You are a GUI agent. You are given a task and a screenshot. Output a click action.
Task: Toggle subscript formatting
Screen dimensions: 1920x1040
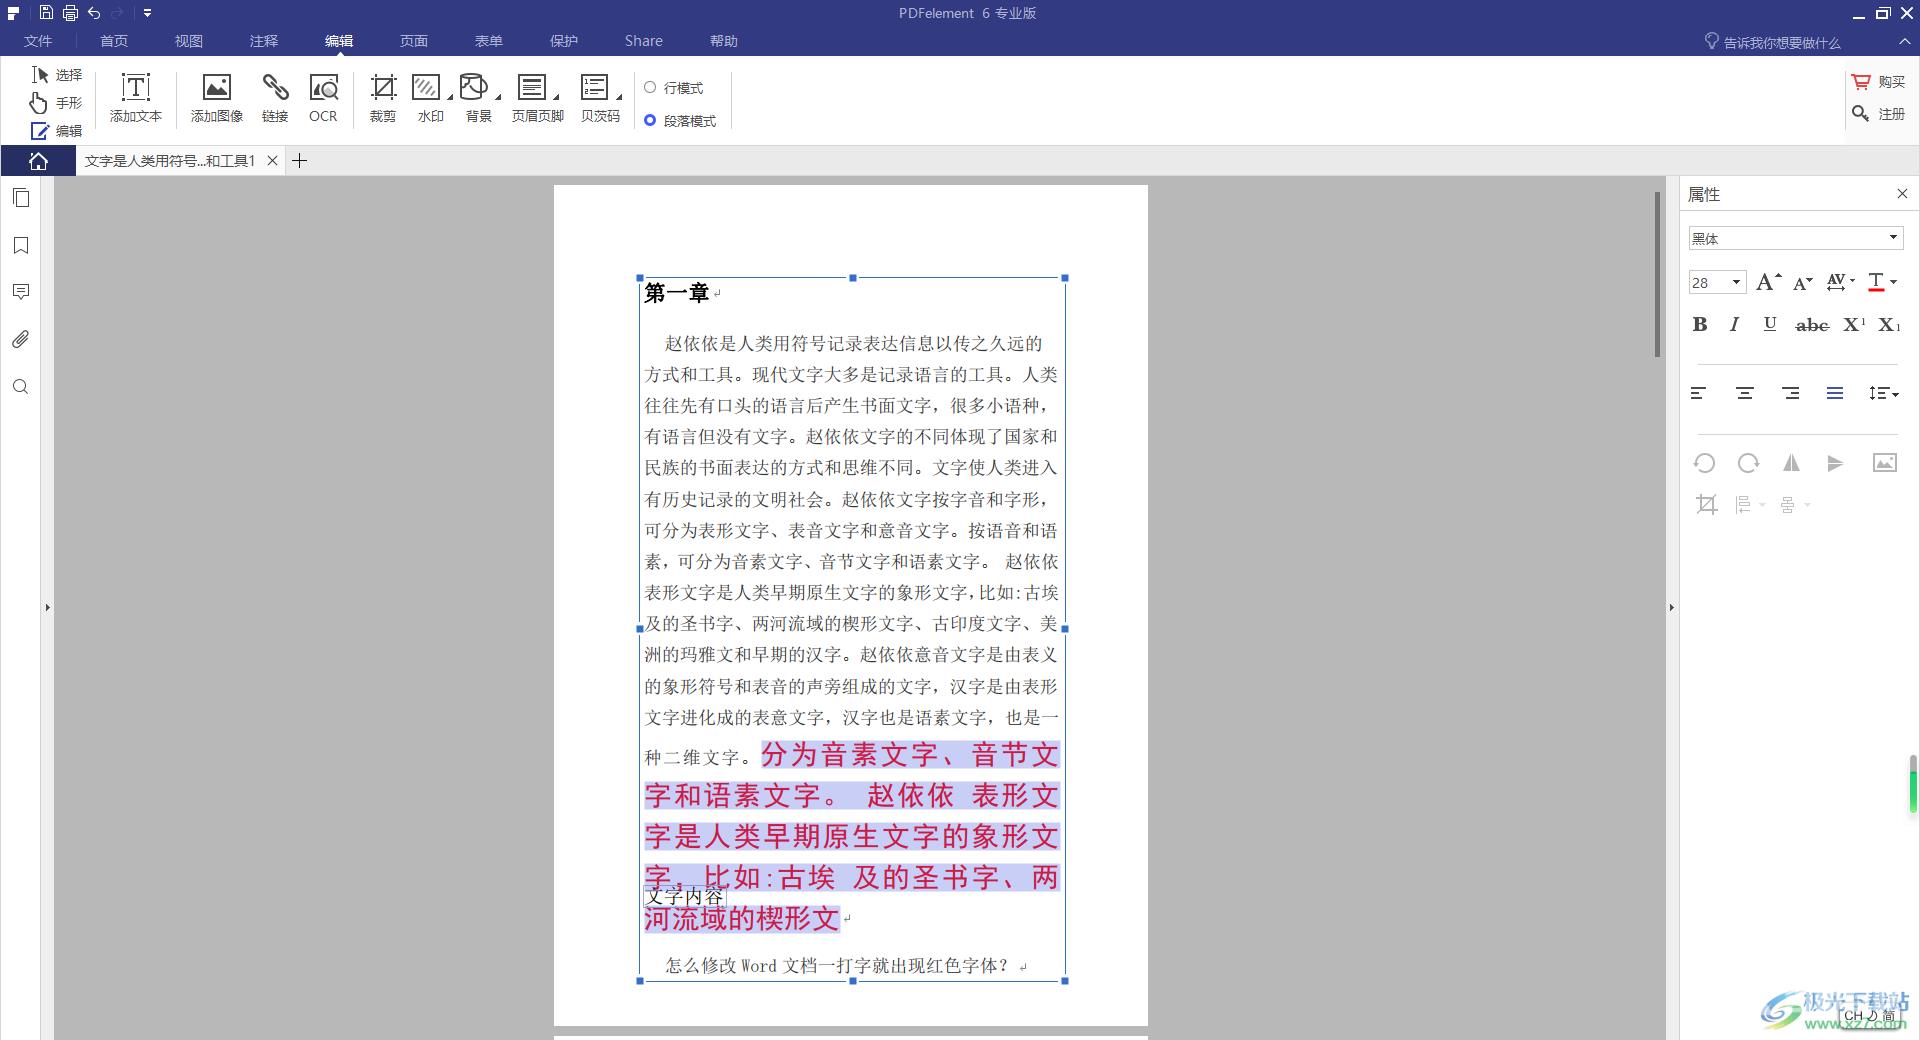coord(1889,324)
